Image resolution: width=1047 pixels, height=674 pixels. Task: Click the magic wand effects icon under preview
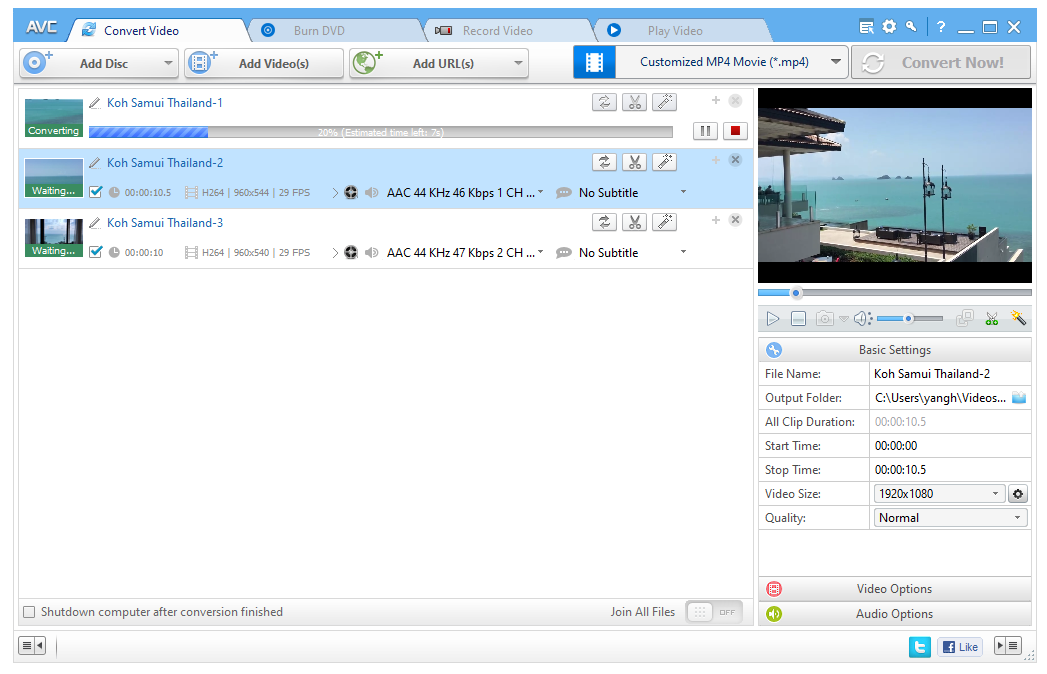click(x=1018, y=318)
